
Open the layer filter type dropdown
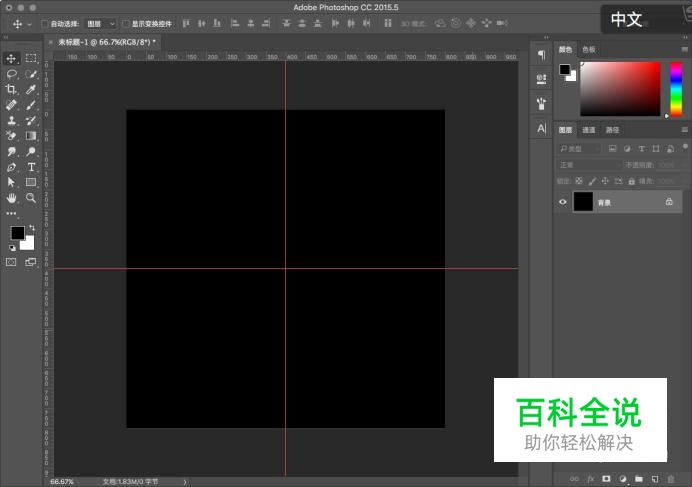[x=580, y=149]
